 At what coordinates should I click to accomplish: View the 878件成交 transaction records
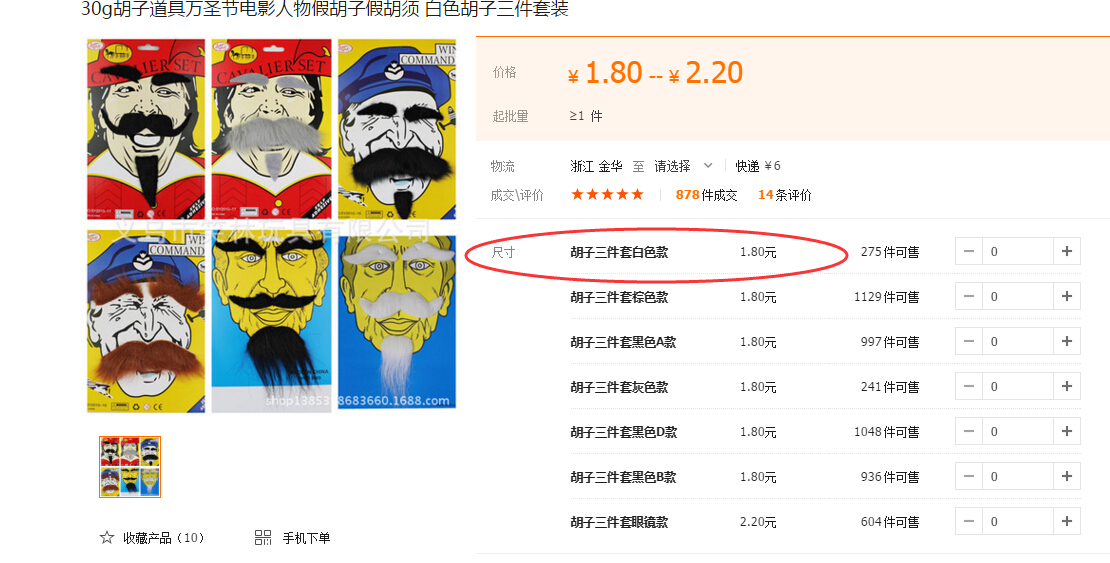pyautogui.click(x=706, y=195)
